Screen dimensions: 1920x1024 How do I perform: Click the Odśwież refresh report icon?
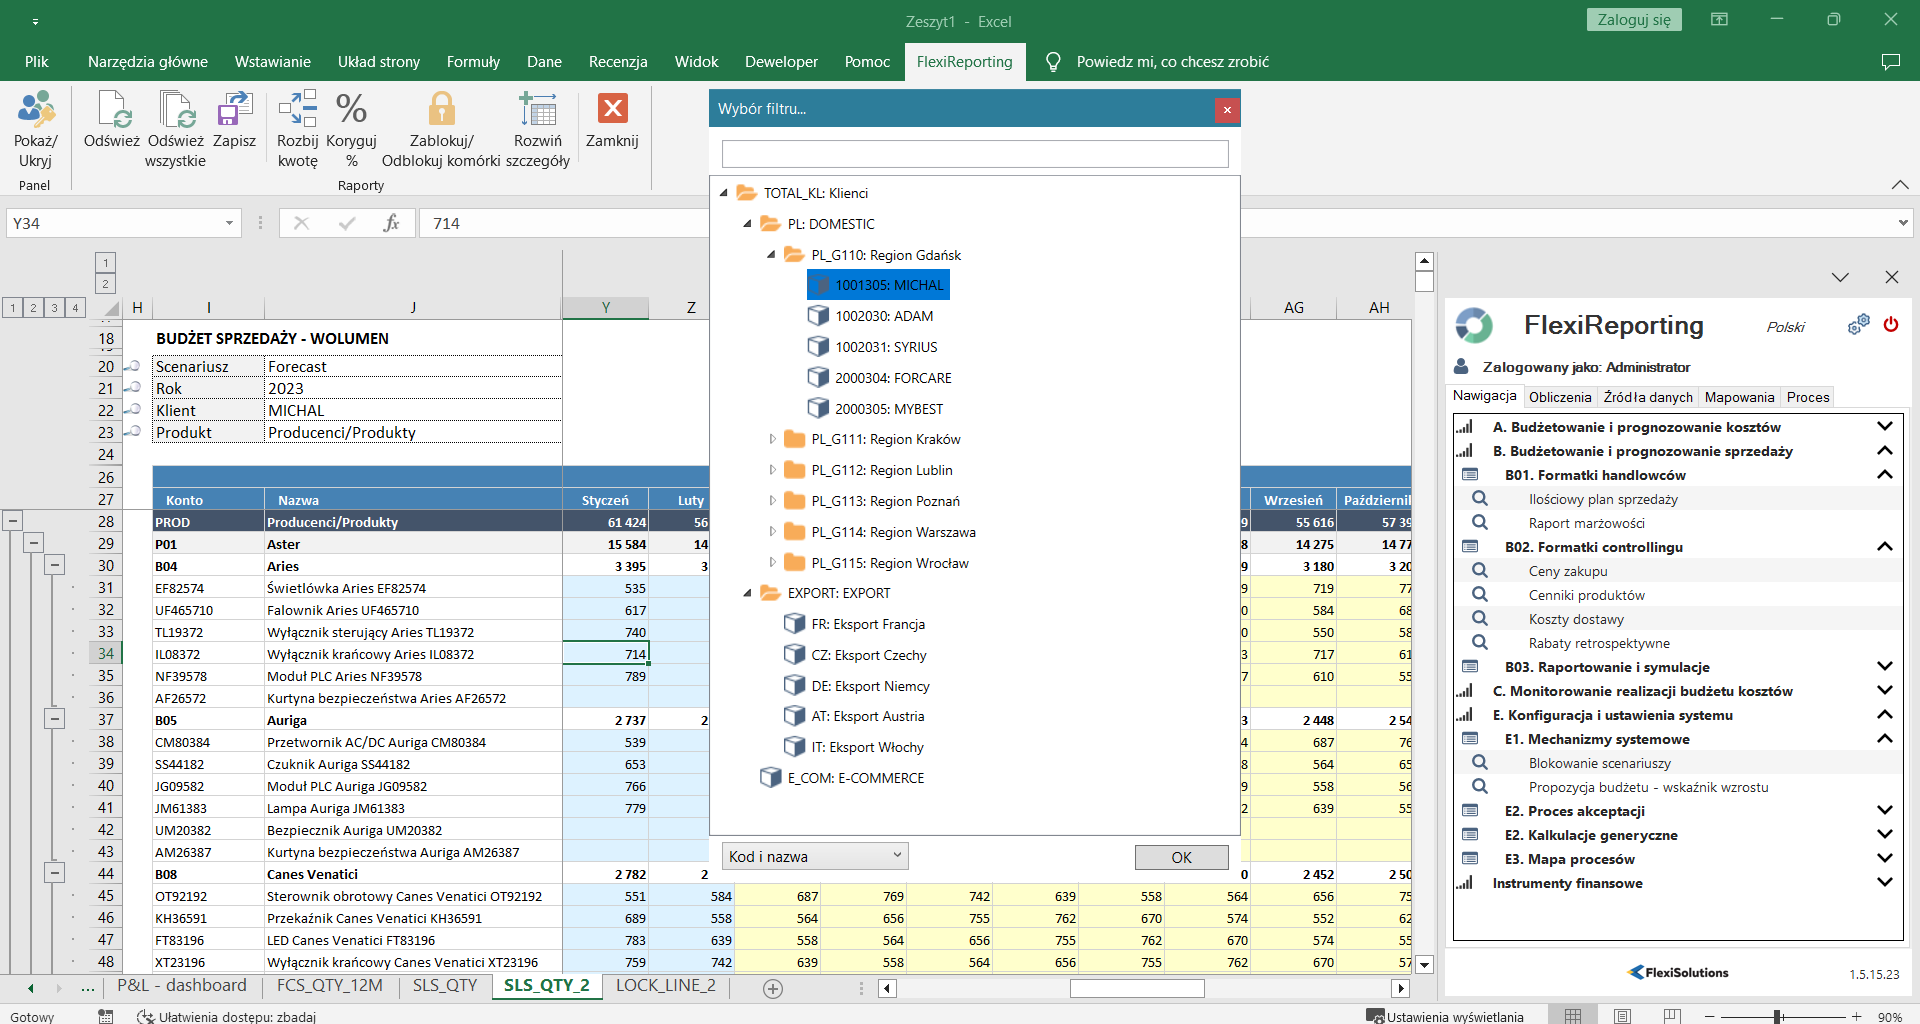[x=112, y=110]
